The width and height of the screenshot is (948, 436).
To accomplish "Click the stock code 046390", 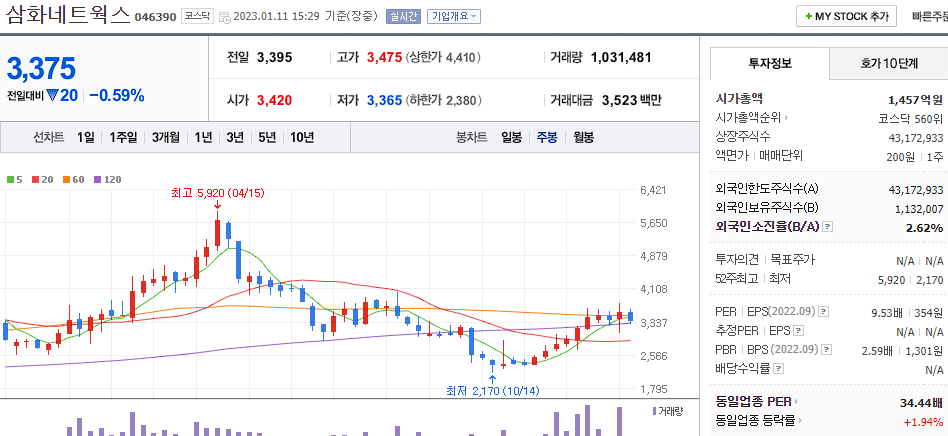I will click(x=155, y=17).
